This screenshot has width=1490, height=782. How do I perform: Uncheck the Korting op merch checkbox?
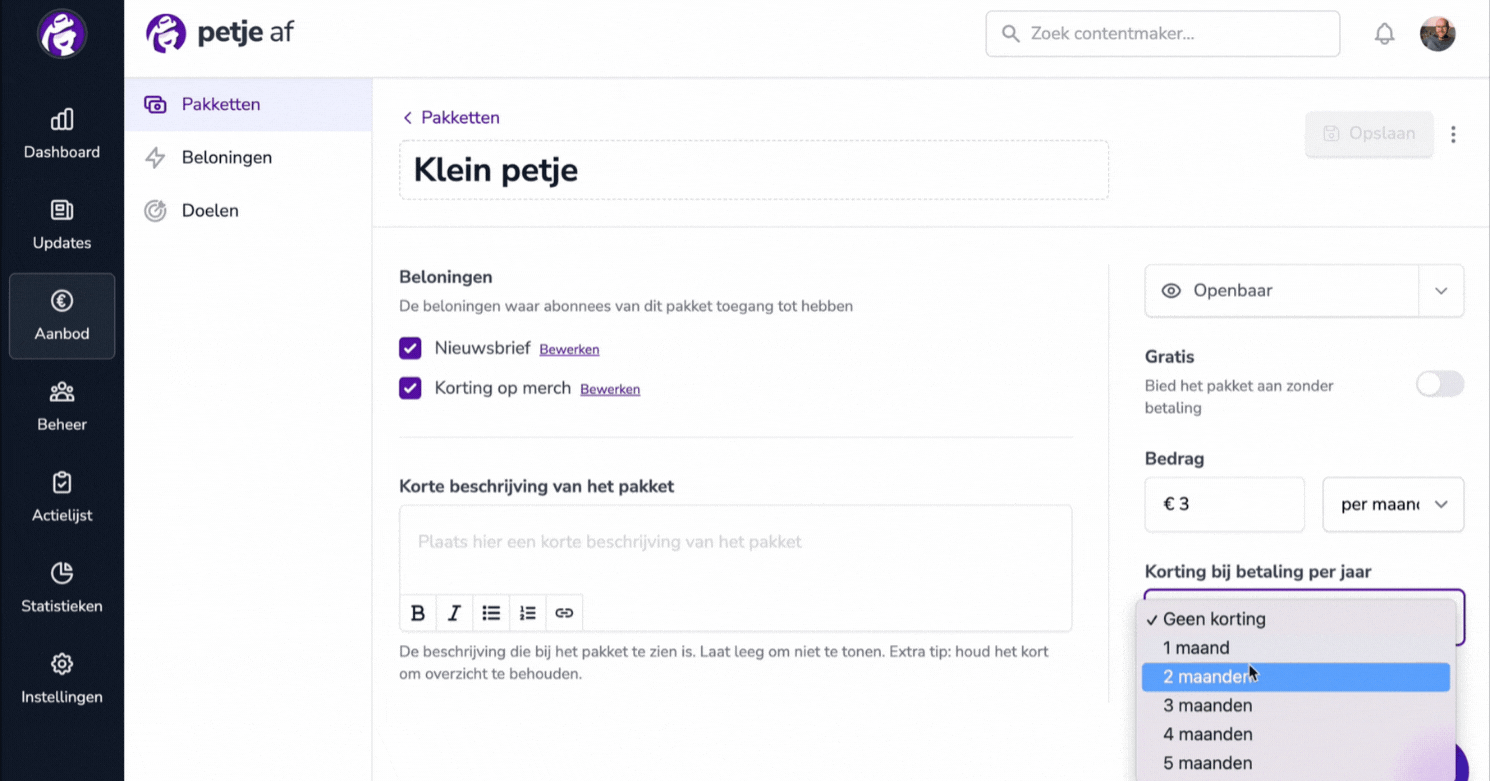(410, 388)
